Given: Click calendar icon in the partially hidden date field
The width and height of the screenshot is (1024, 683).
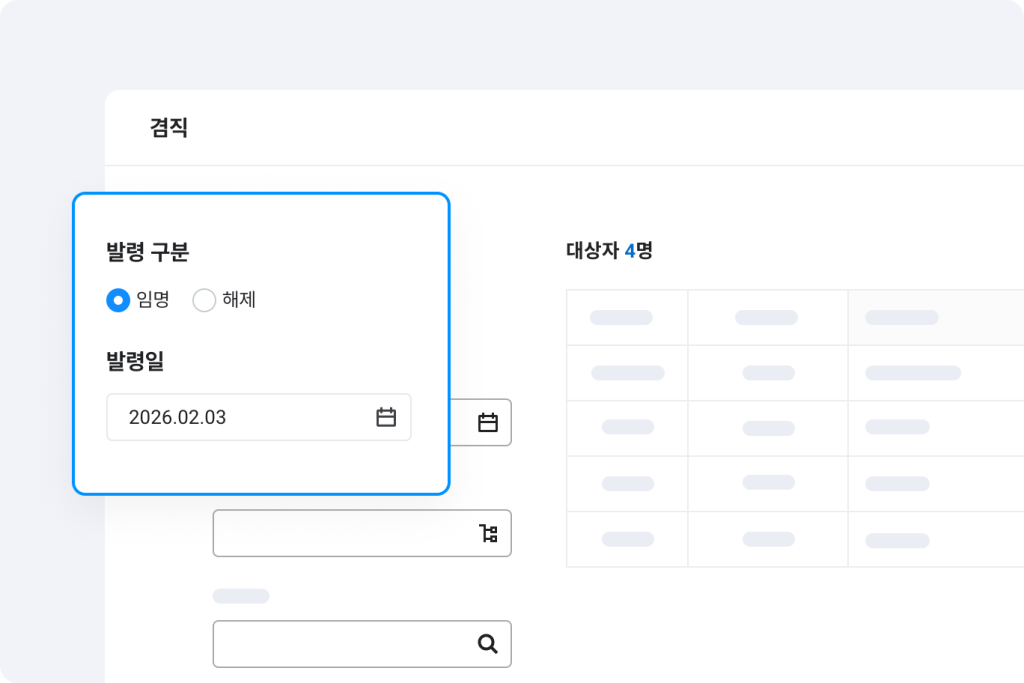Looking at the screenshot, I should (488, 423).
